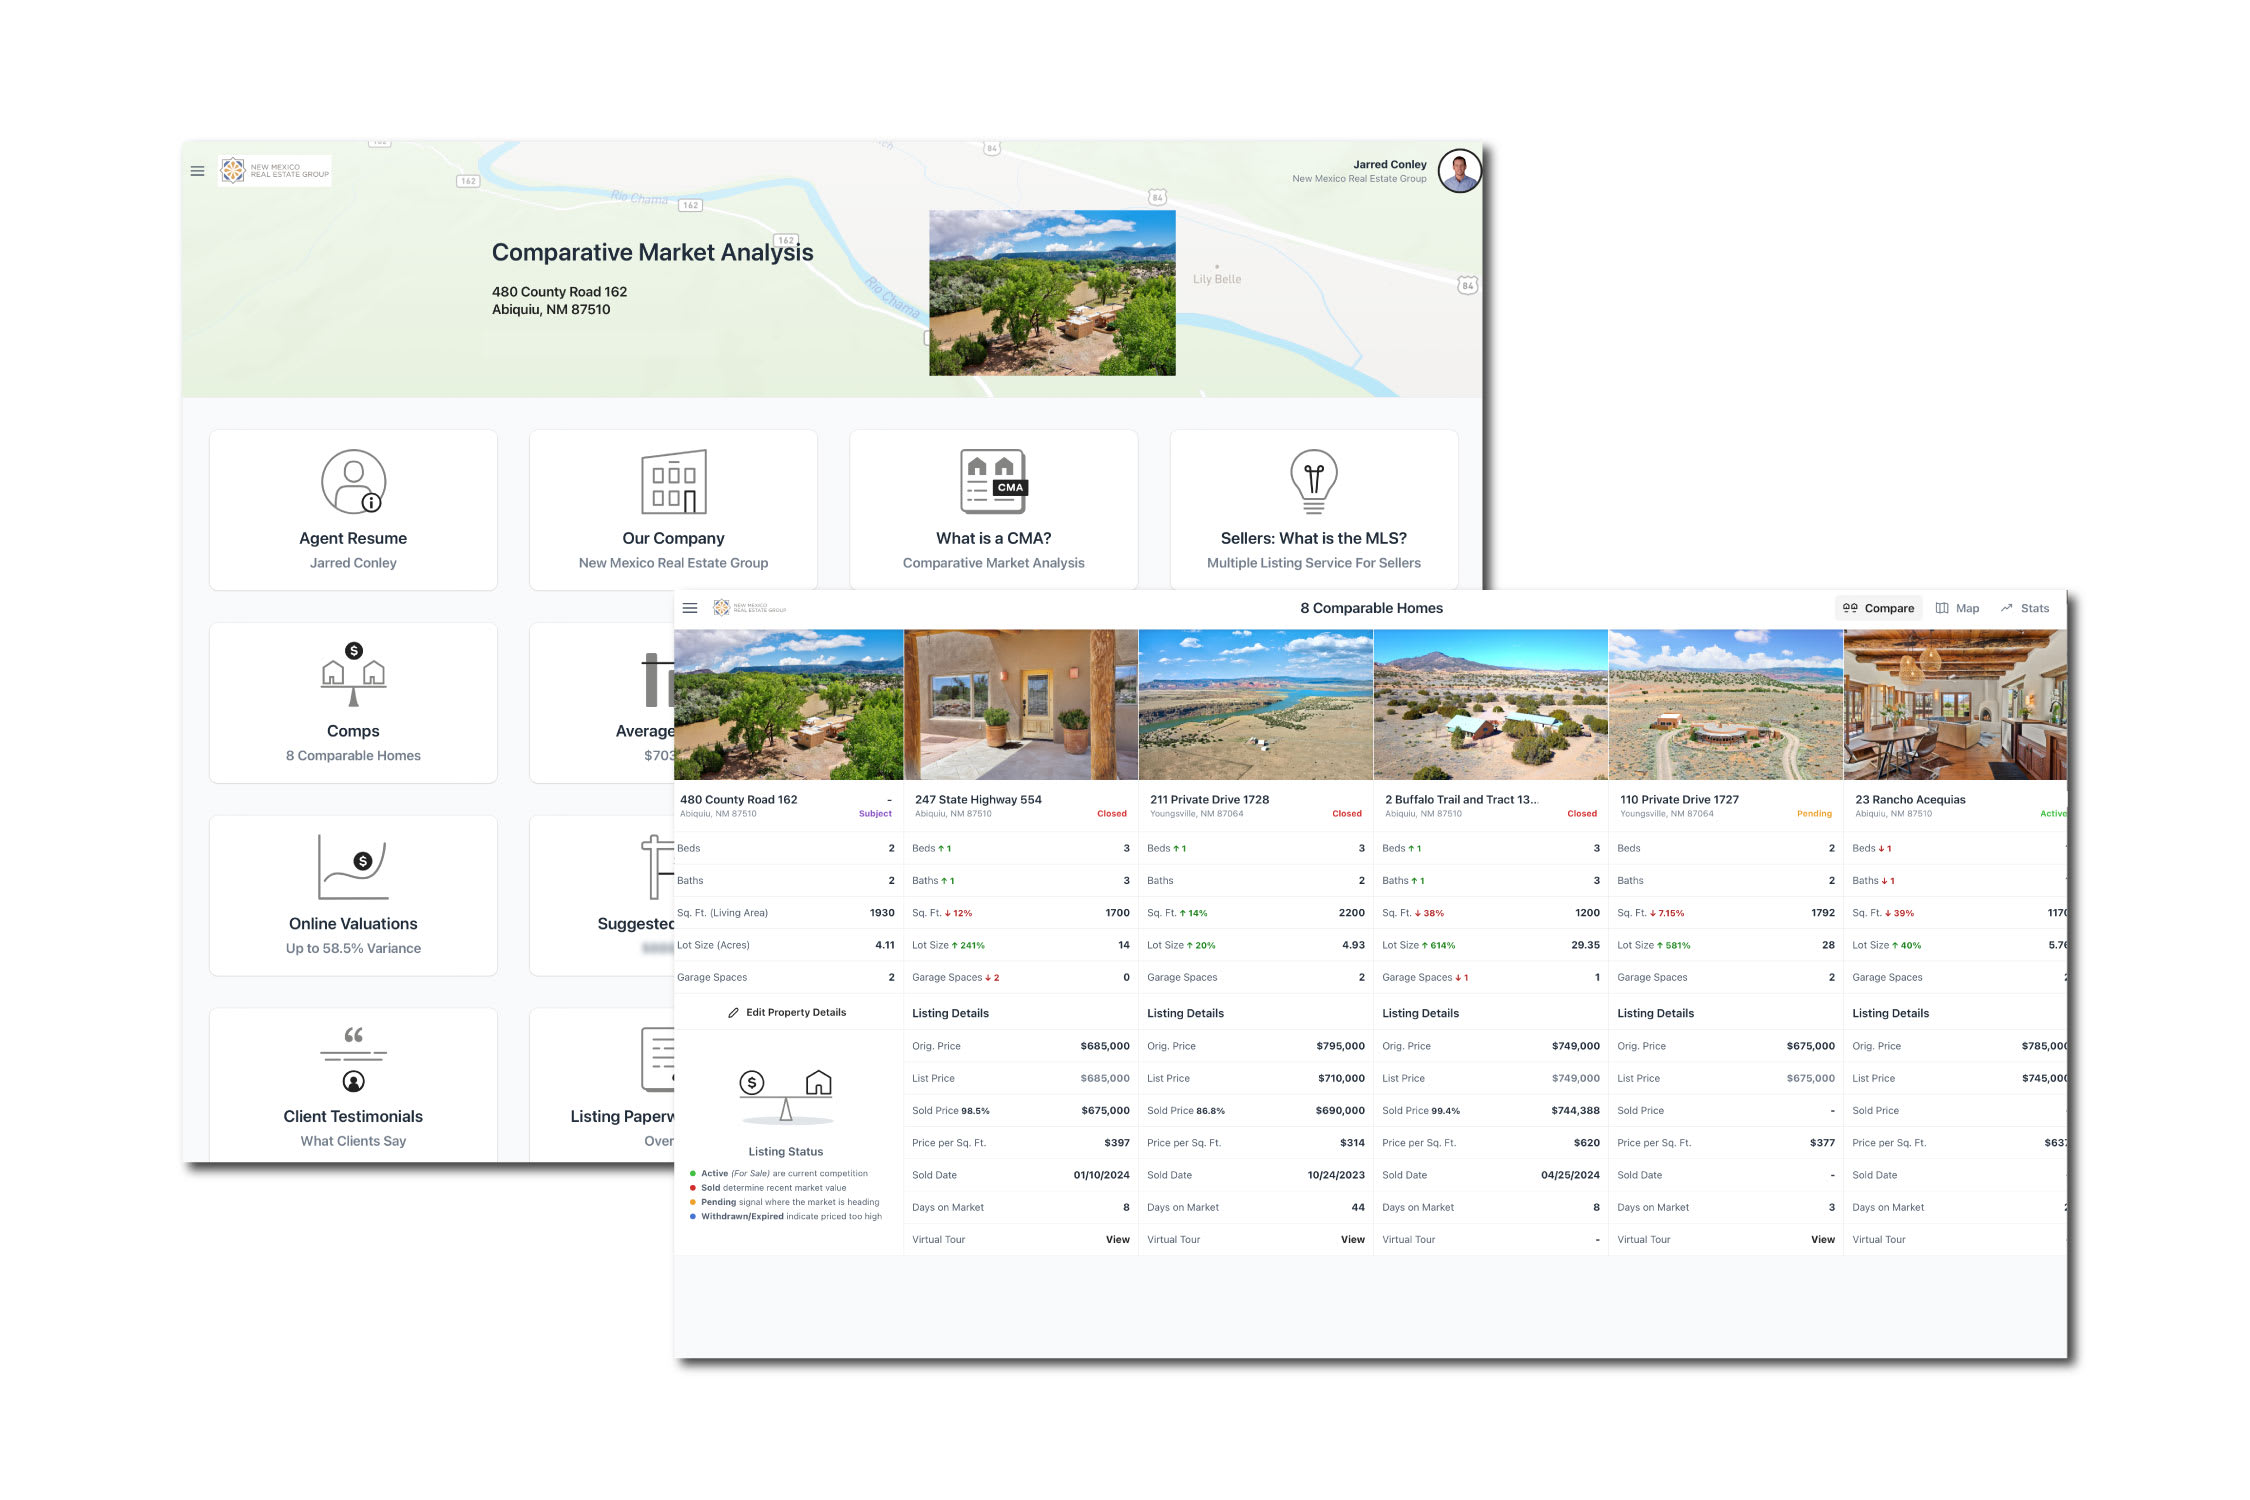Open the Agent Resume card icon
This screenshot has height=1500, width=2250.
tap(353, 482)
